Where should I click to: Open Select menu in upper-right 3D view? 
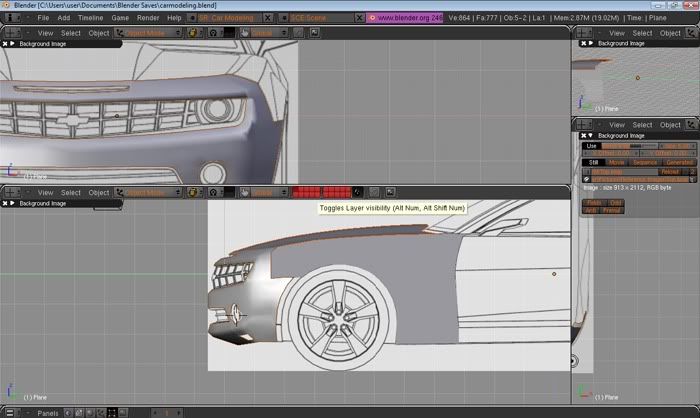pyautogui.click(x=642, y=33)
